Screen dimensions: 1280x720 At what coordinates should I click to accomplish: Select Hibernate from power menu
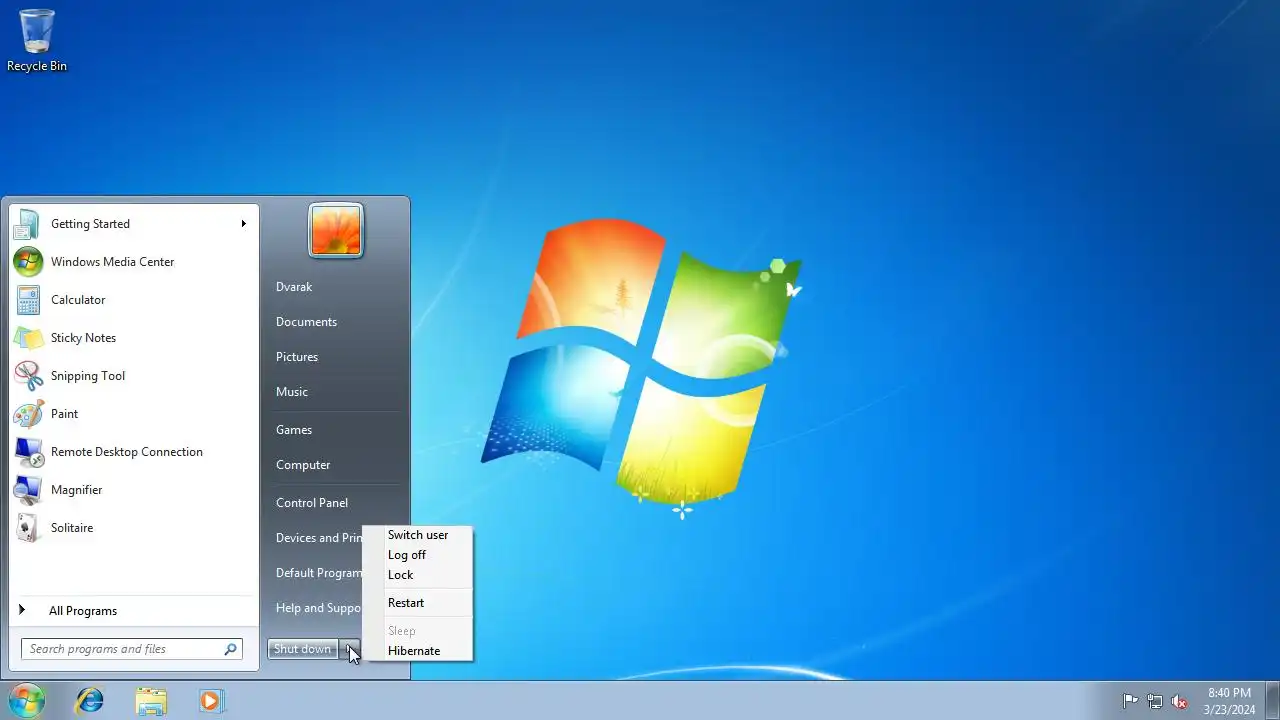417,651
